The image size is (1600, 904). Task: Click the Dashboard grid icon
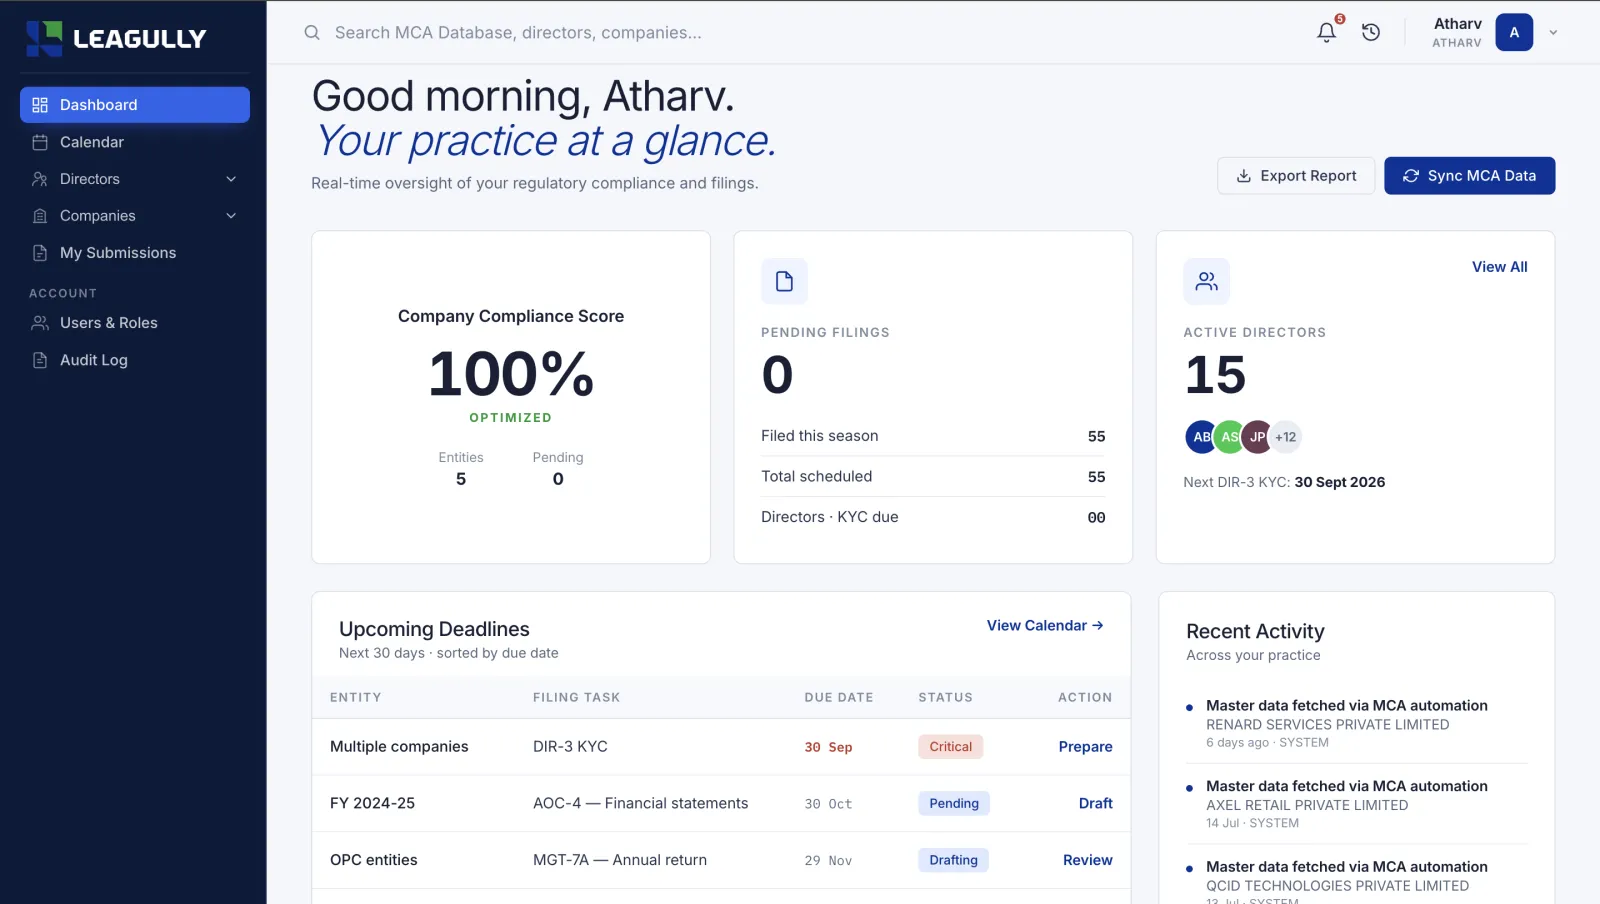(x=40, y=105)
